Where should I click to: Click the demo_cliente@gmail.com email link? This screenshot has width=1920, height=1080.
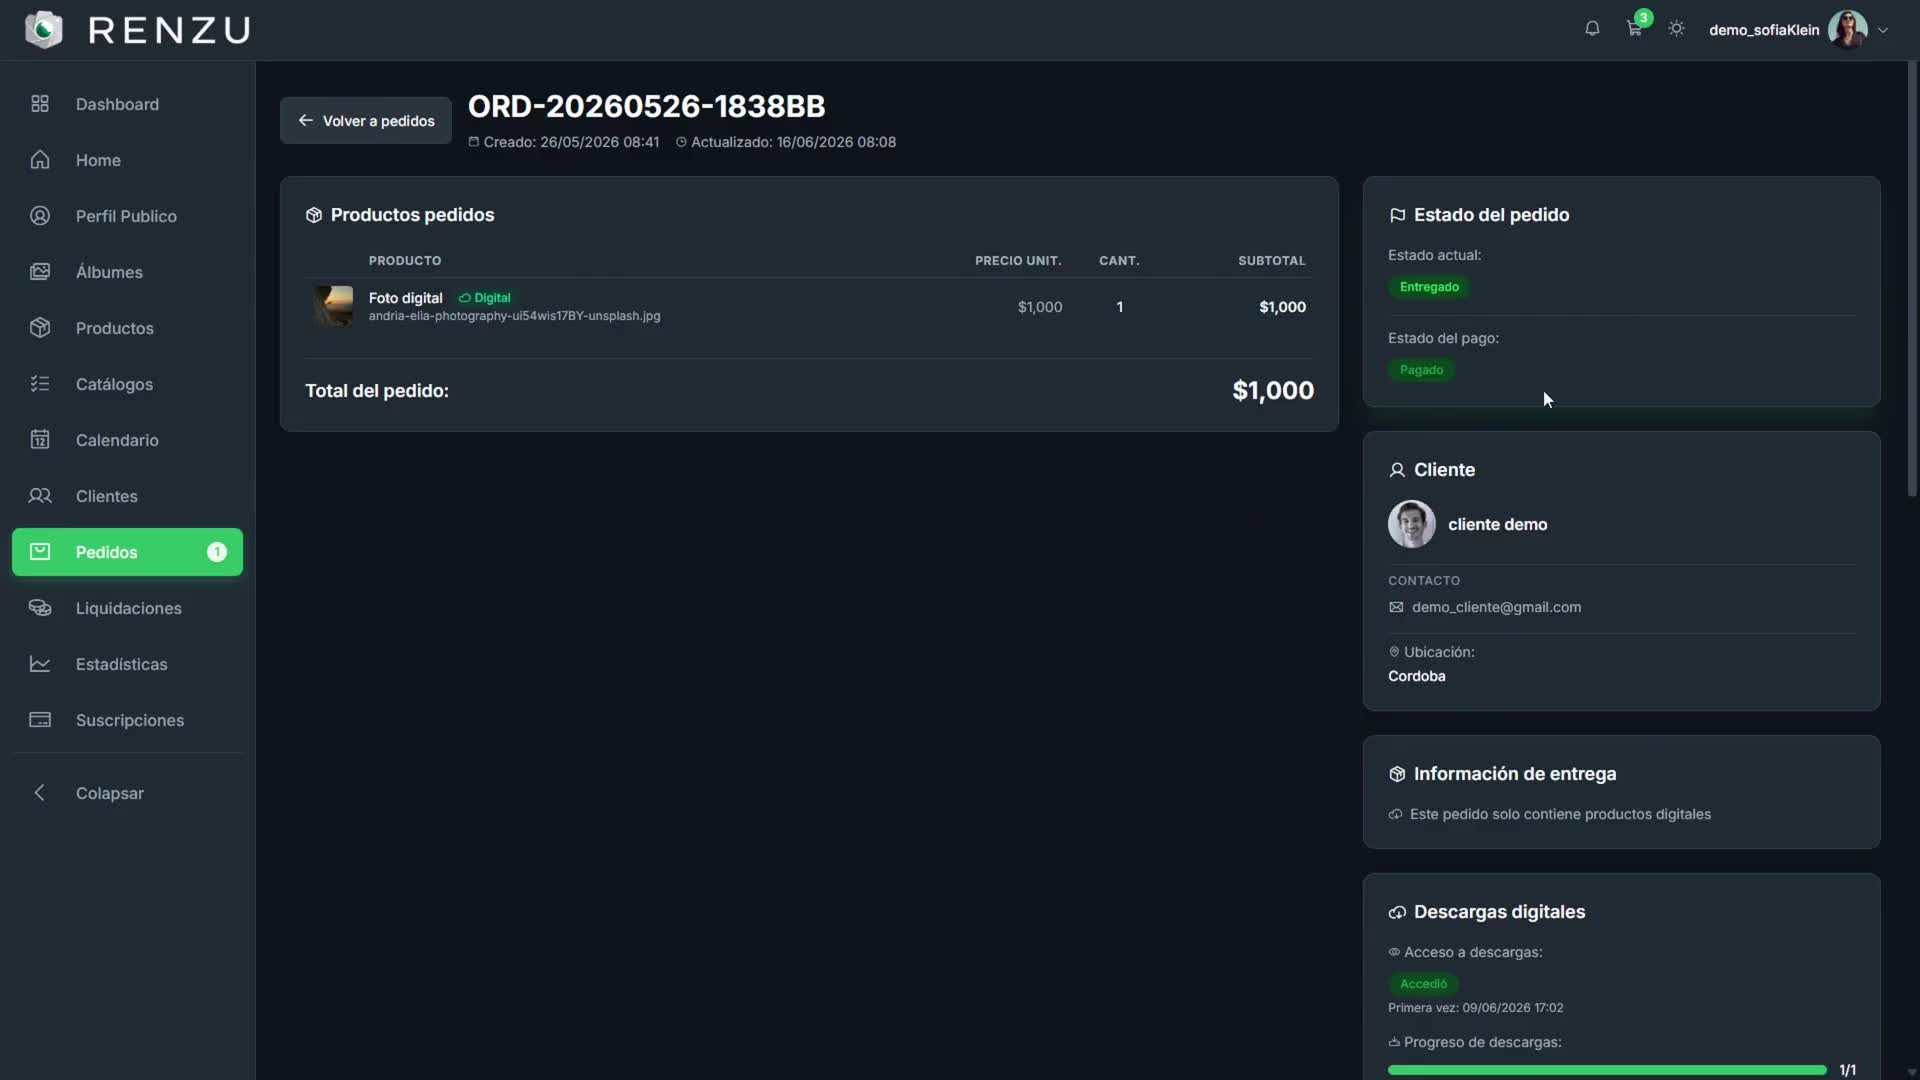(1496, 607)
